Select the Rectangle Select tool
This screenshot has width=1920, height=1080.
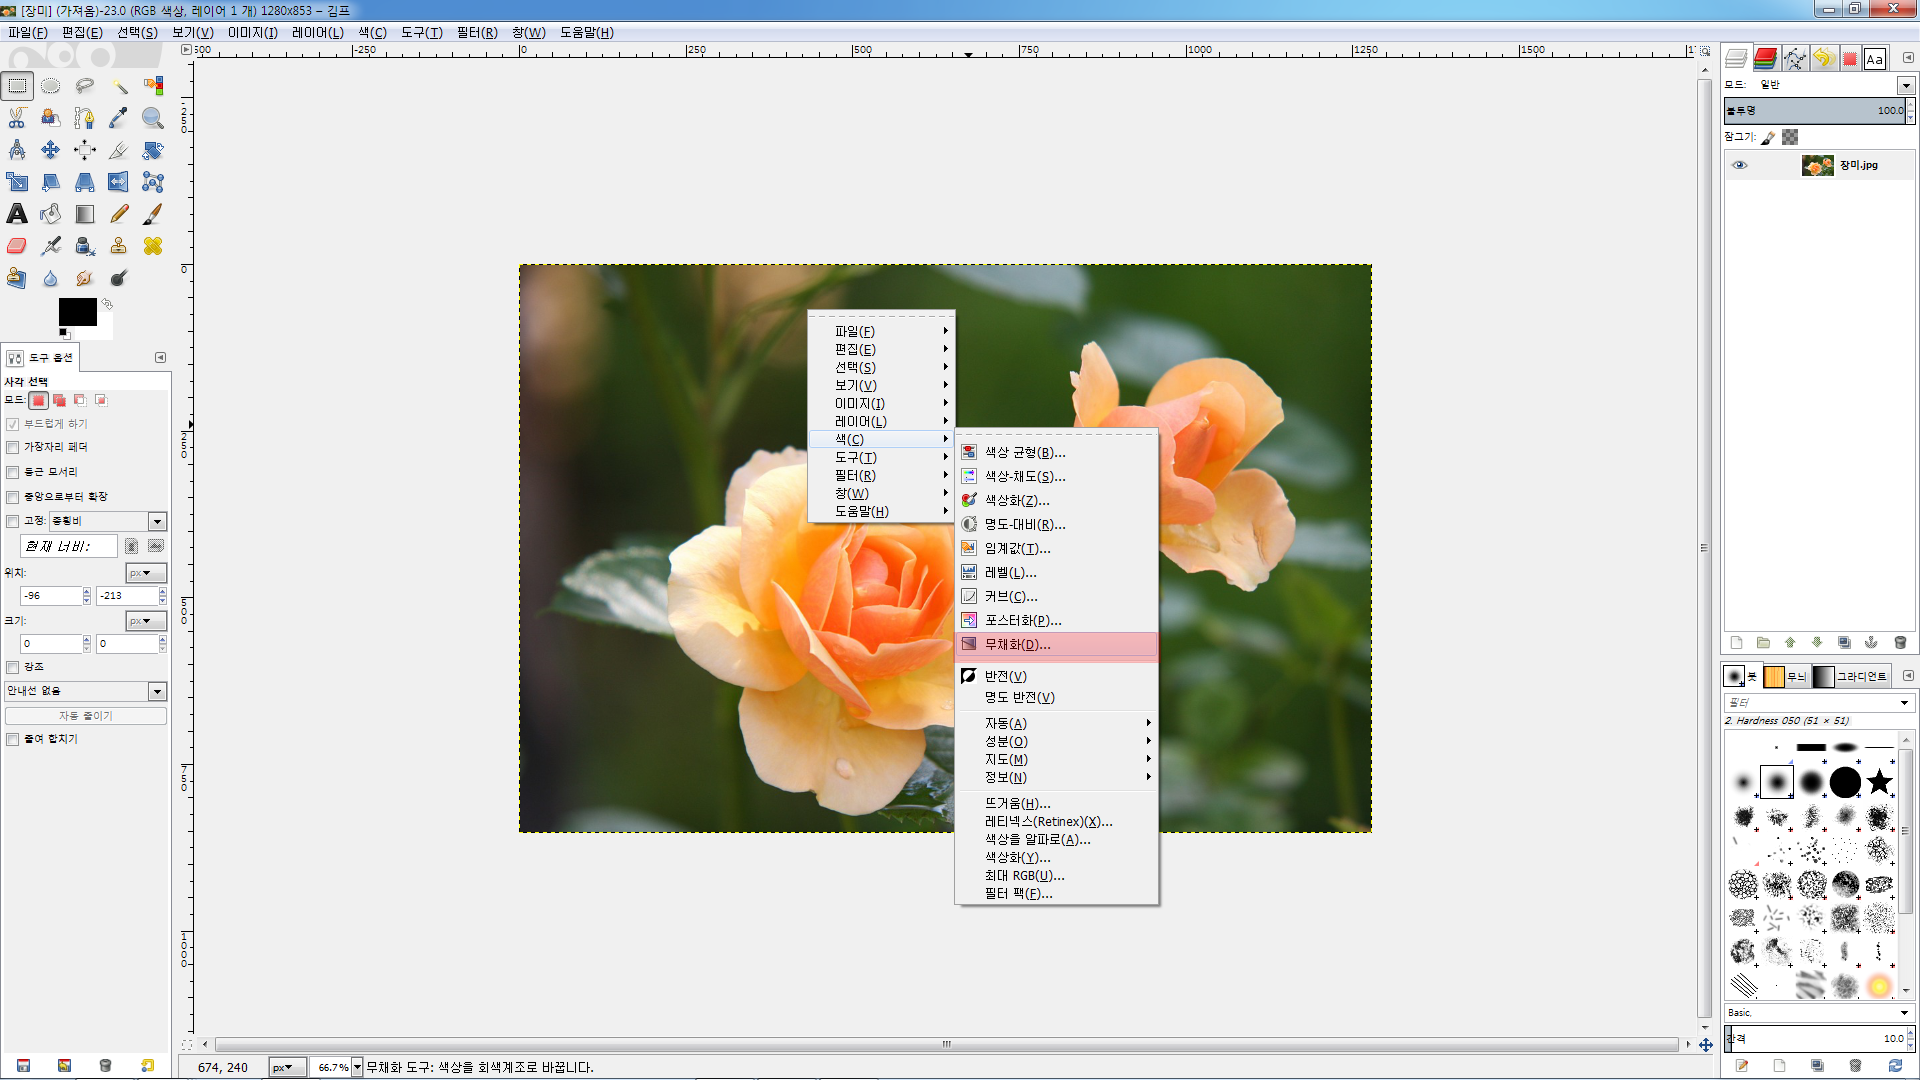pyautogui.click(x=17, y=86)
